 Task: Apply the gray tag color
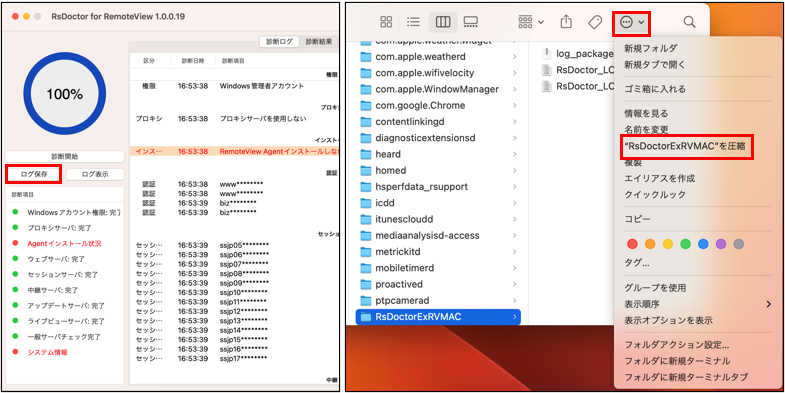point(738,244)
